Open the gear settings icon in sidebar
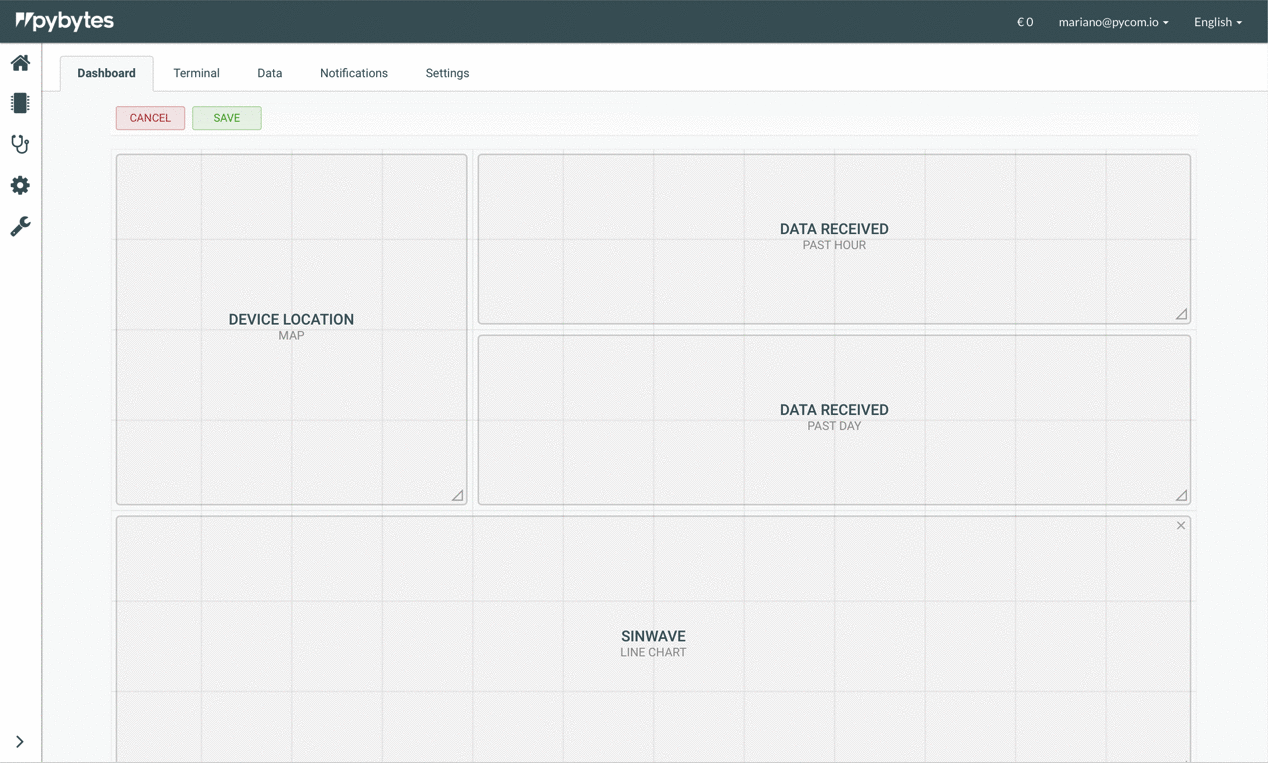 pos(20,185)
